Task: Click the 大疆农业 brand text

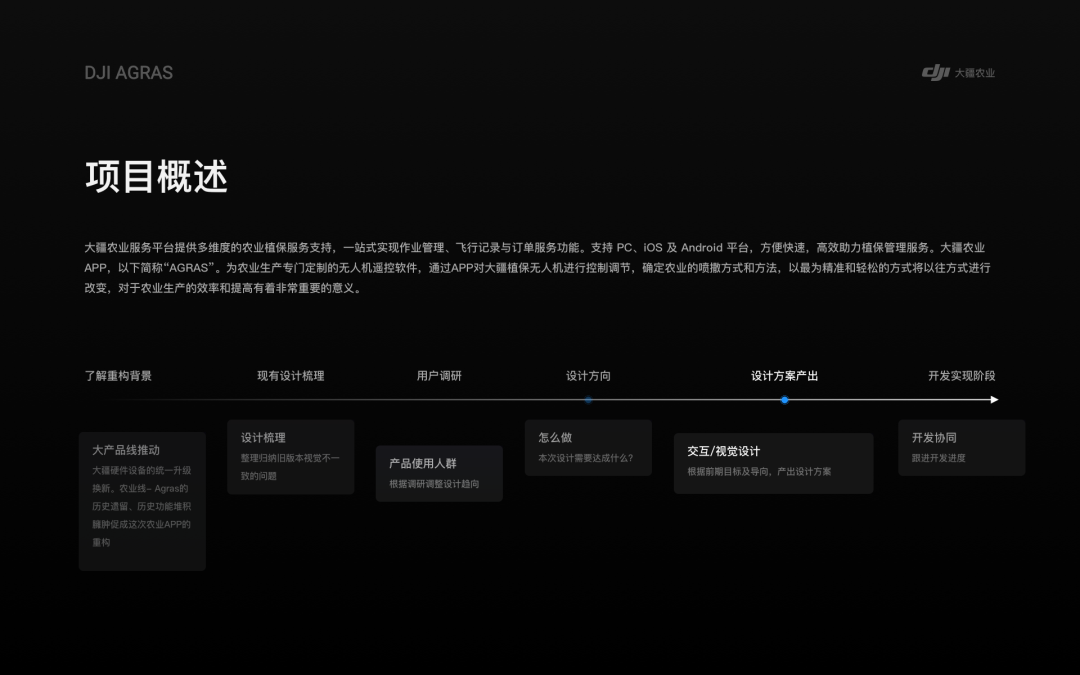Action: (x=975, y=73)
